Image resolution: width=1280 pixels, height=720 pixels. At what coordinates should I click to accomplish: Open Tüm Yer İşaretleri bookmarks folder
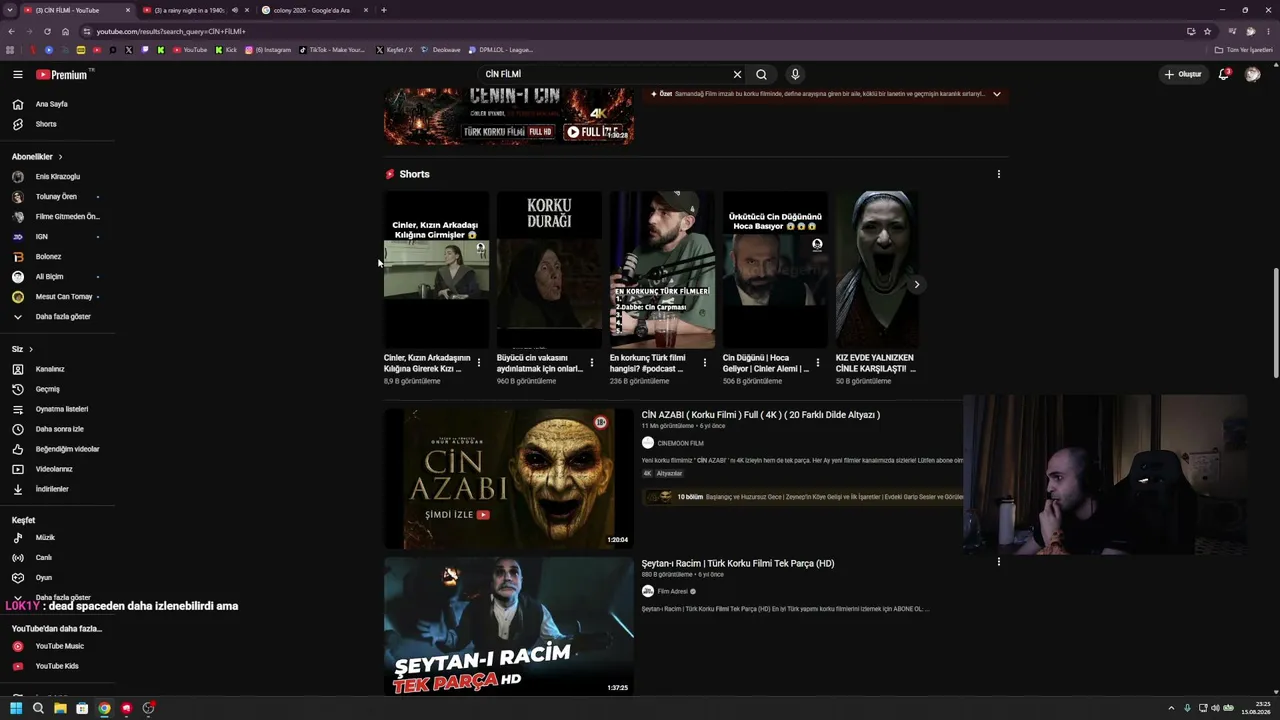(x=1244, y=50)
